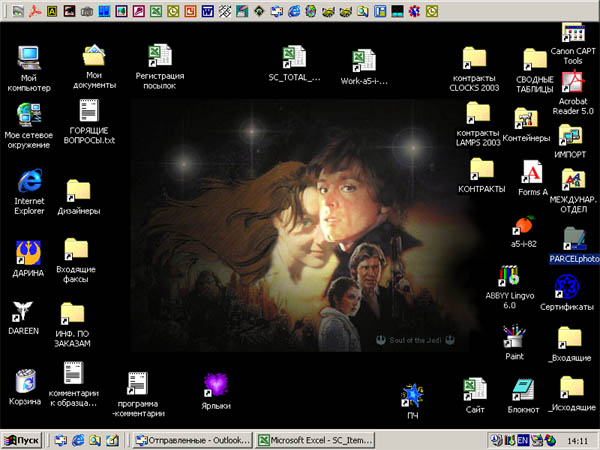Open the Контейнеры folder shortcut

526,119
